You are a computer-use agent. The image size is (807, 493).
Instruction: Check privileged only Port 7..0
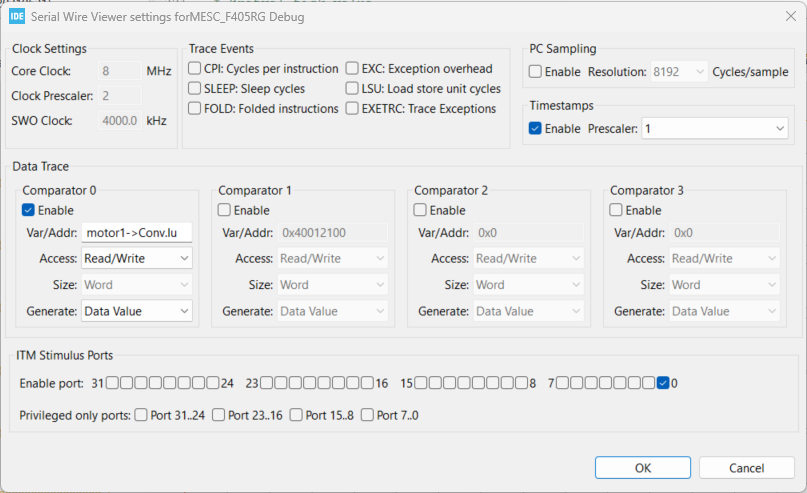click(x=367, y=415)
